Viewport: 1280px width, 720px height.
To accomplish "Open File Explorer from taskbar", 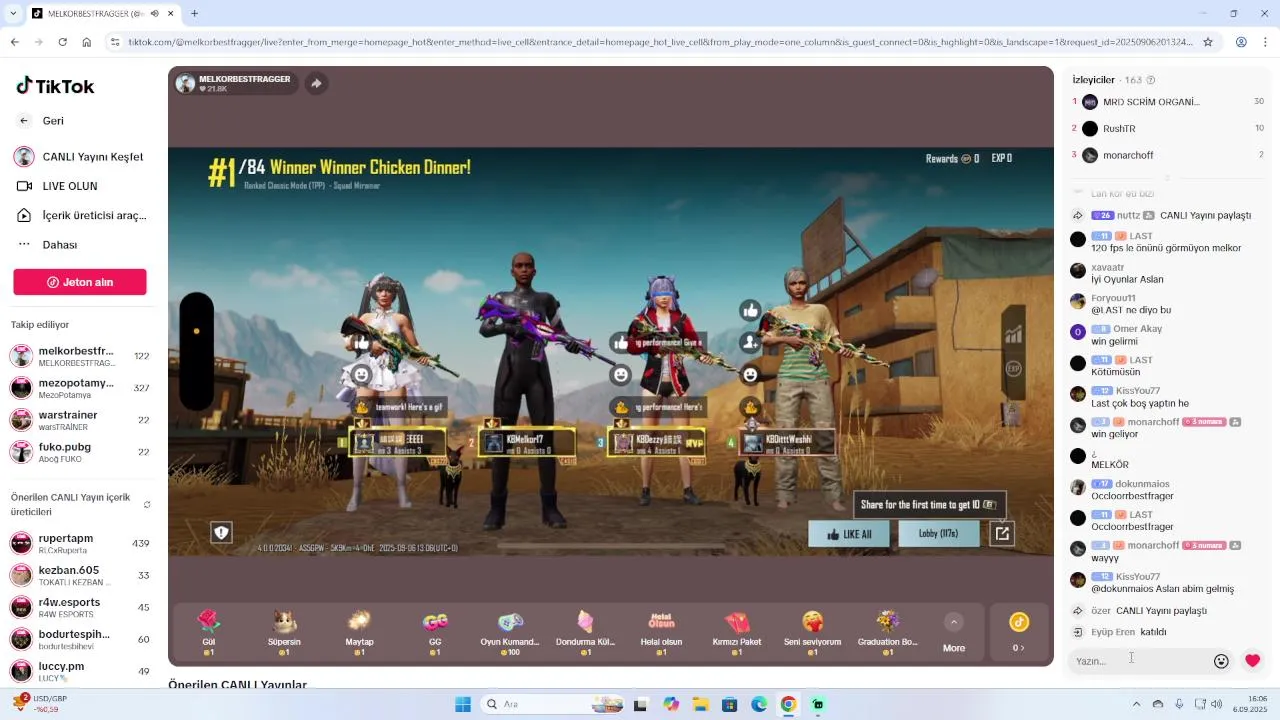I will point(700,704).
